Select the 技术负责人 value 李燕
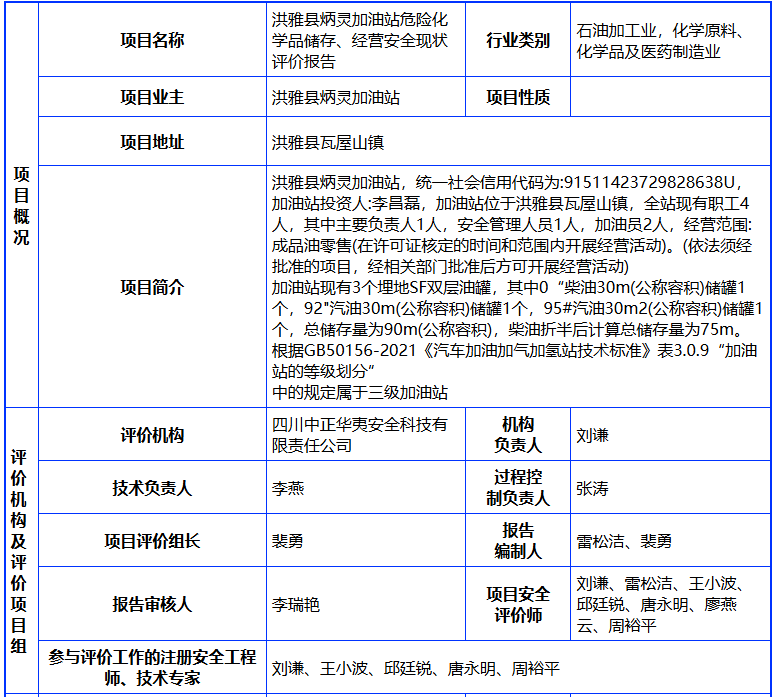This screenshot has width=776, height=697. (288, 488)
